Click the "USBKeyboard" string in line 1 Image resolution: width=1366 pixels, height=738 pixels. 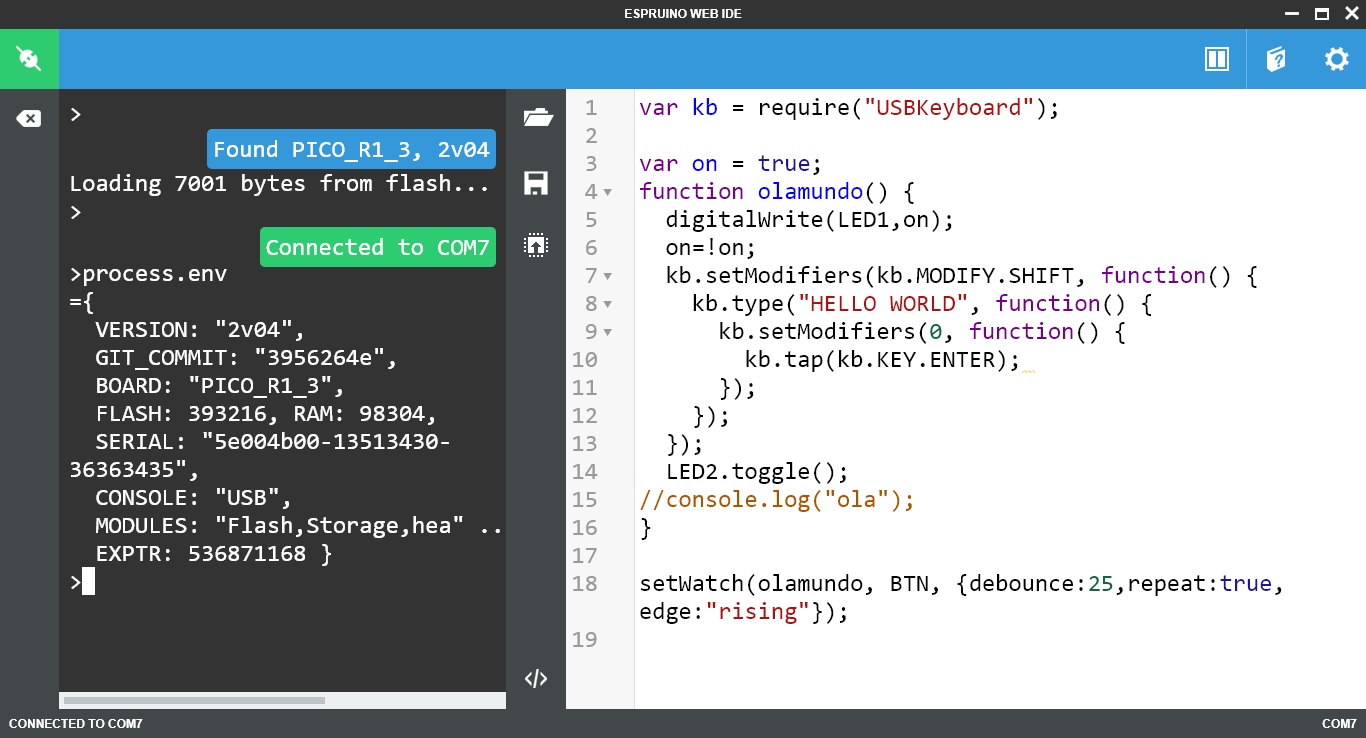click(950, 108)
